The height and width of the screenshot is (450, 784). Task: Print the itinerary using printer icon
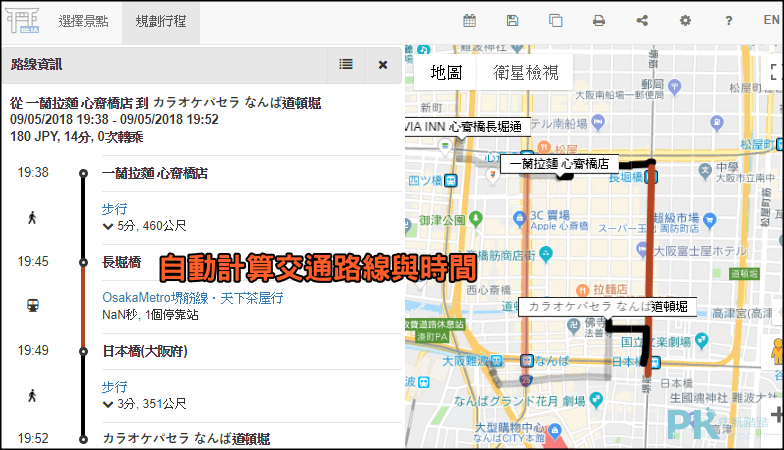click(598, 20)
